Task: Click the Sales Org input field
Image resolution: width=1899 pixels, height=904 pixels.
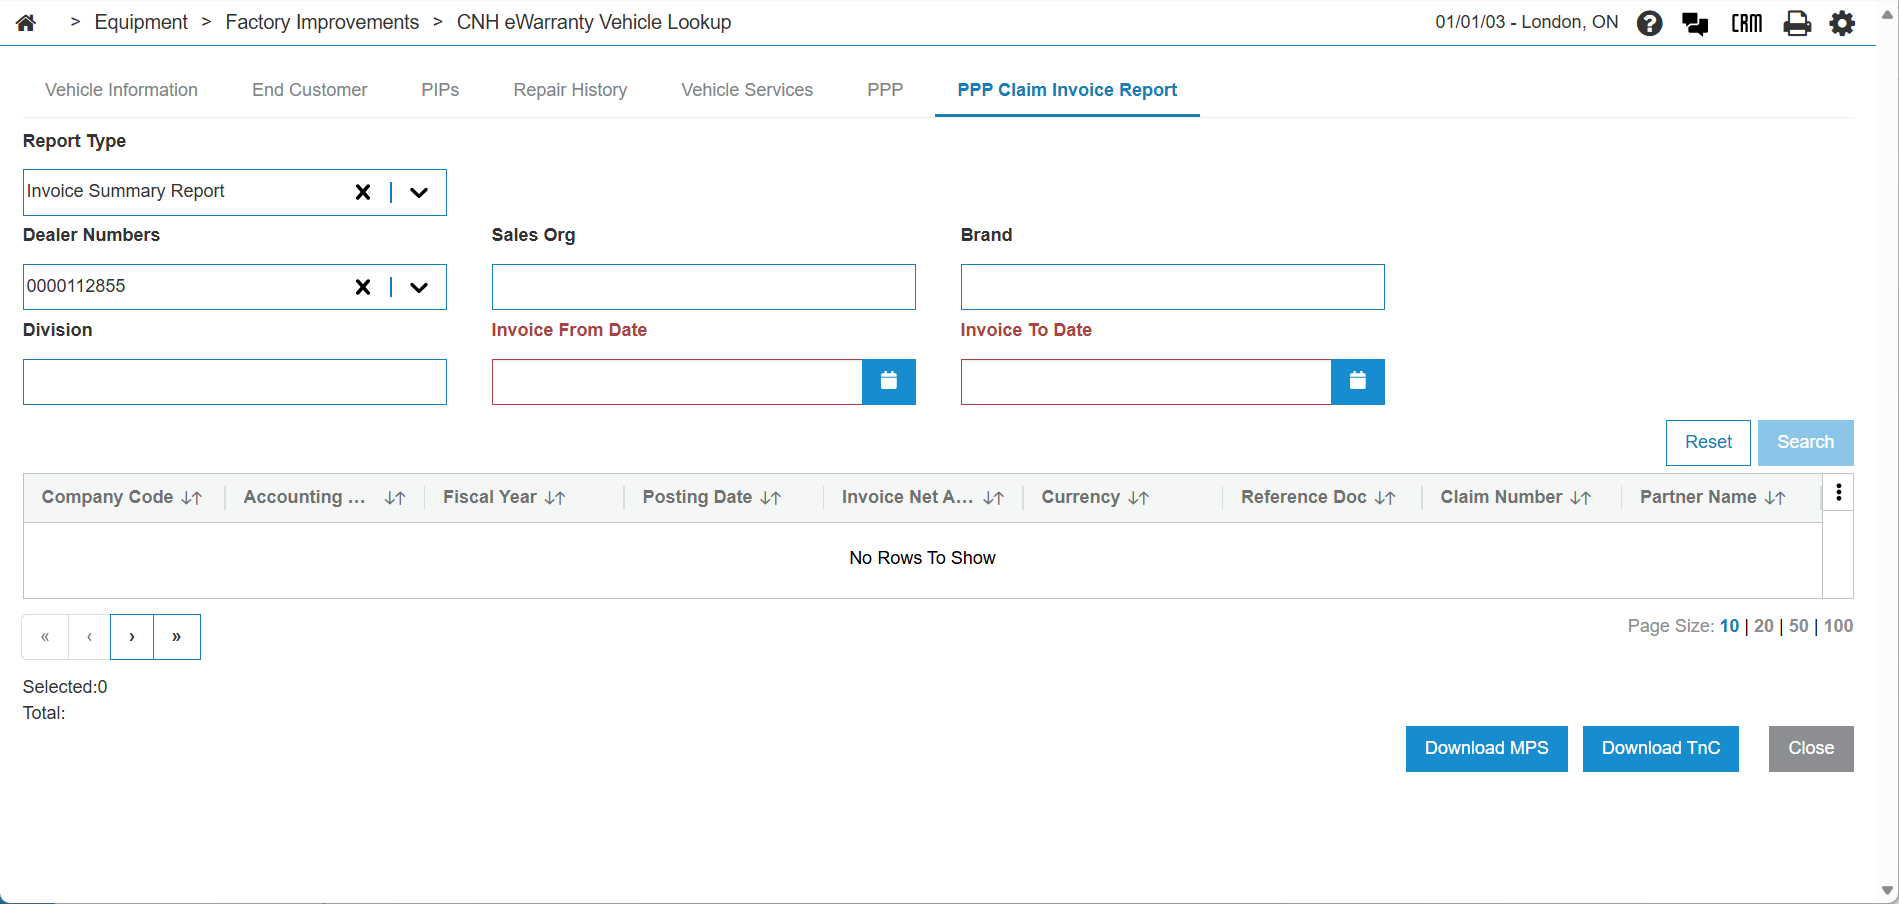Action: [703, 287]
